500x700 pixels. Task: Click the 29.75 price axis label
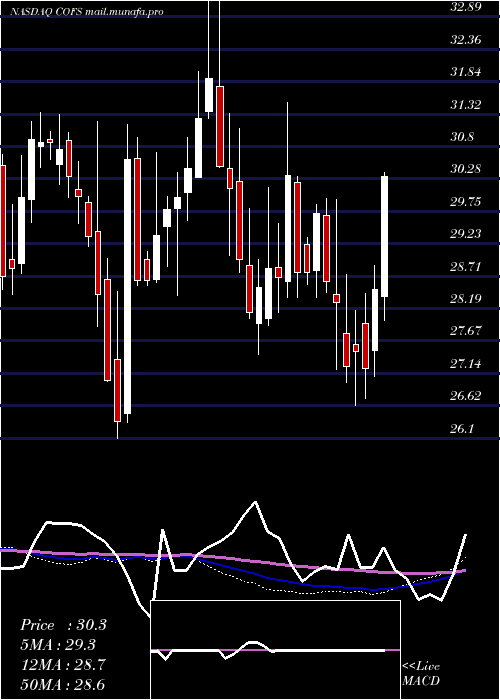[466, 201]
